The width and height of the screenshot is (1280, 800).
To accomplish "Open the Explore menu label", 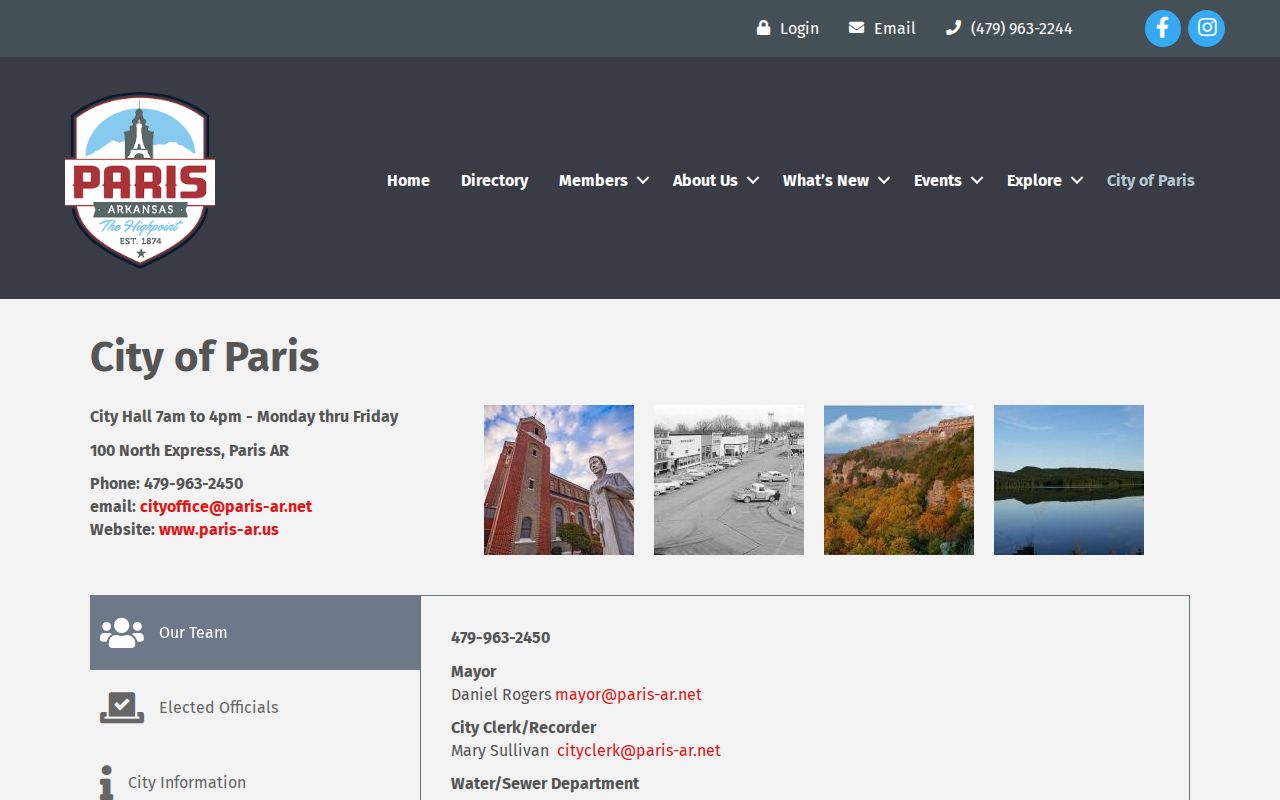I will click(1034, 180).
